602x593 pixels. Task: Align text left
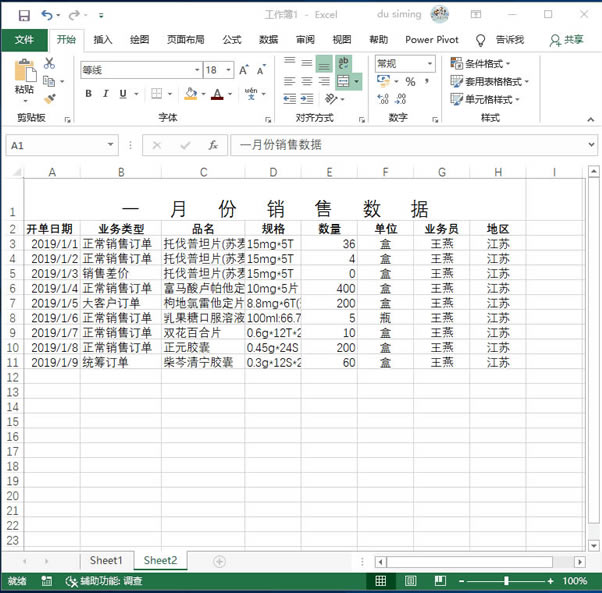coord(289,81)
